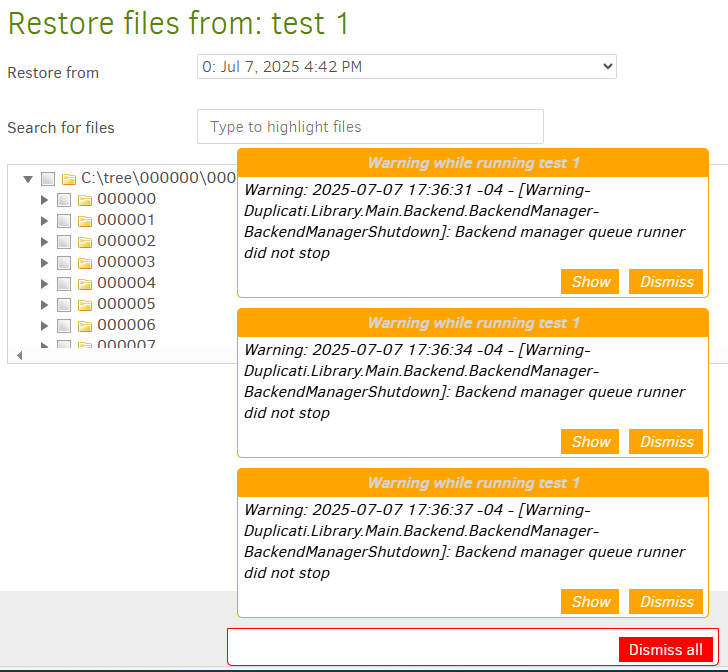728x672 pixels.
Task: Expand folder 000001
Action: click(x=45, y=221)
